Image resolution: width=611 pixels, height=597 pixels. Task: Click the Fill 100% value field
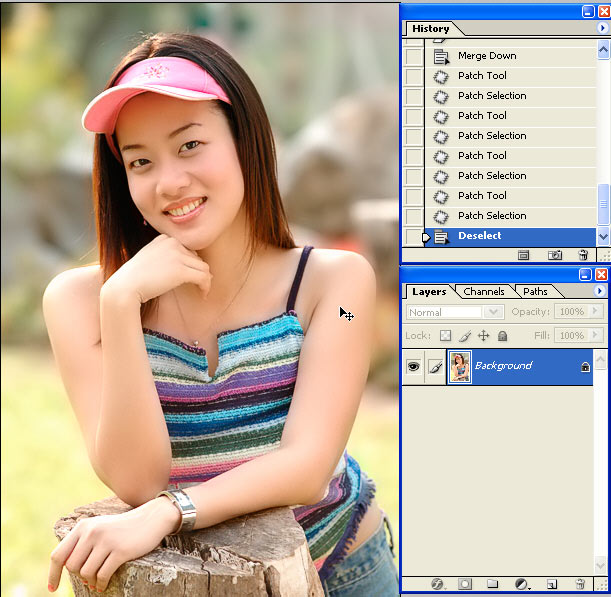[572, 335]
